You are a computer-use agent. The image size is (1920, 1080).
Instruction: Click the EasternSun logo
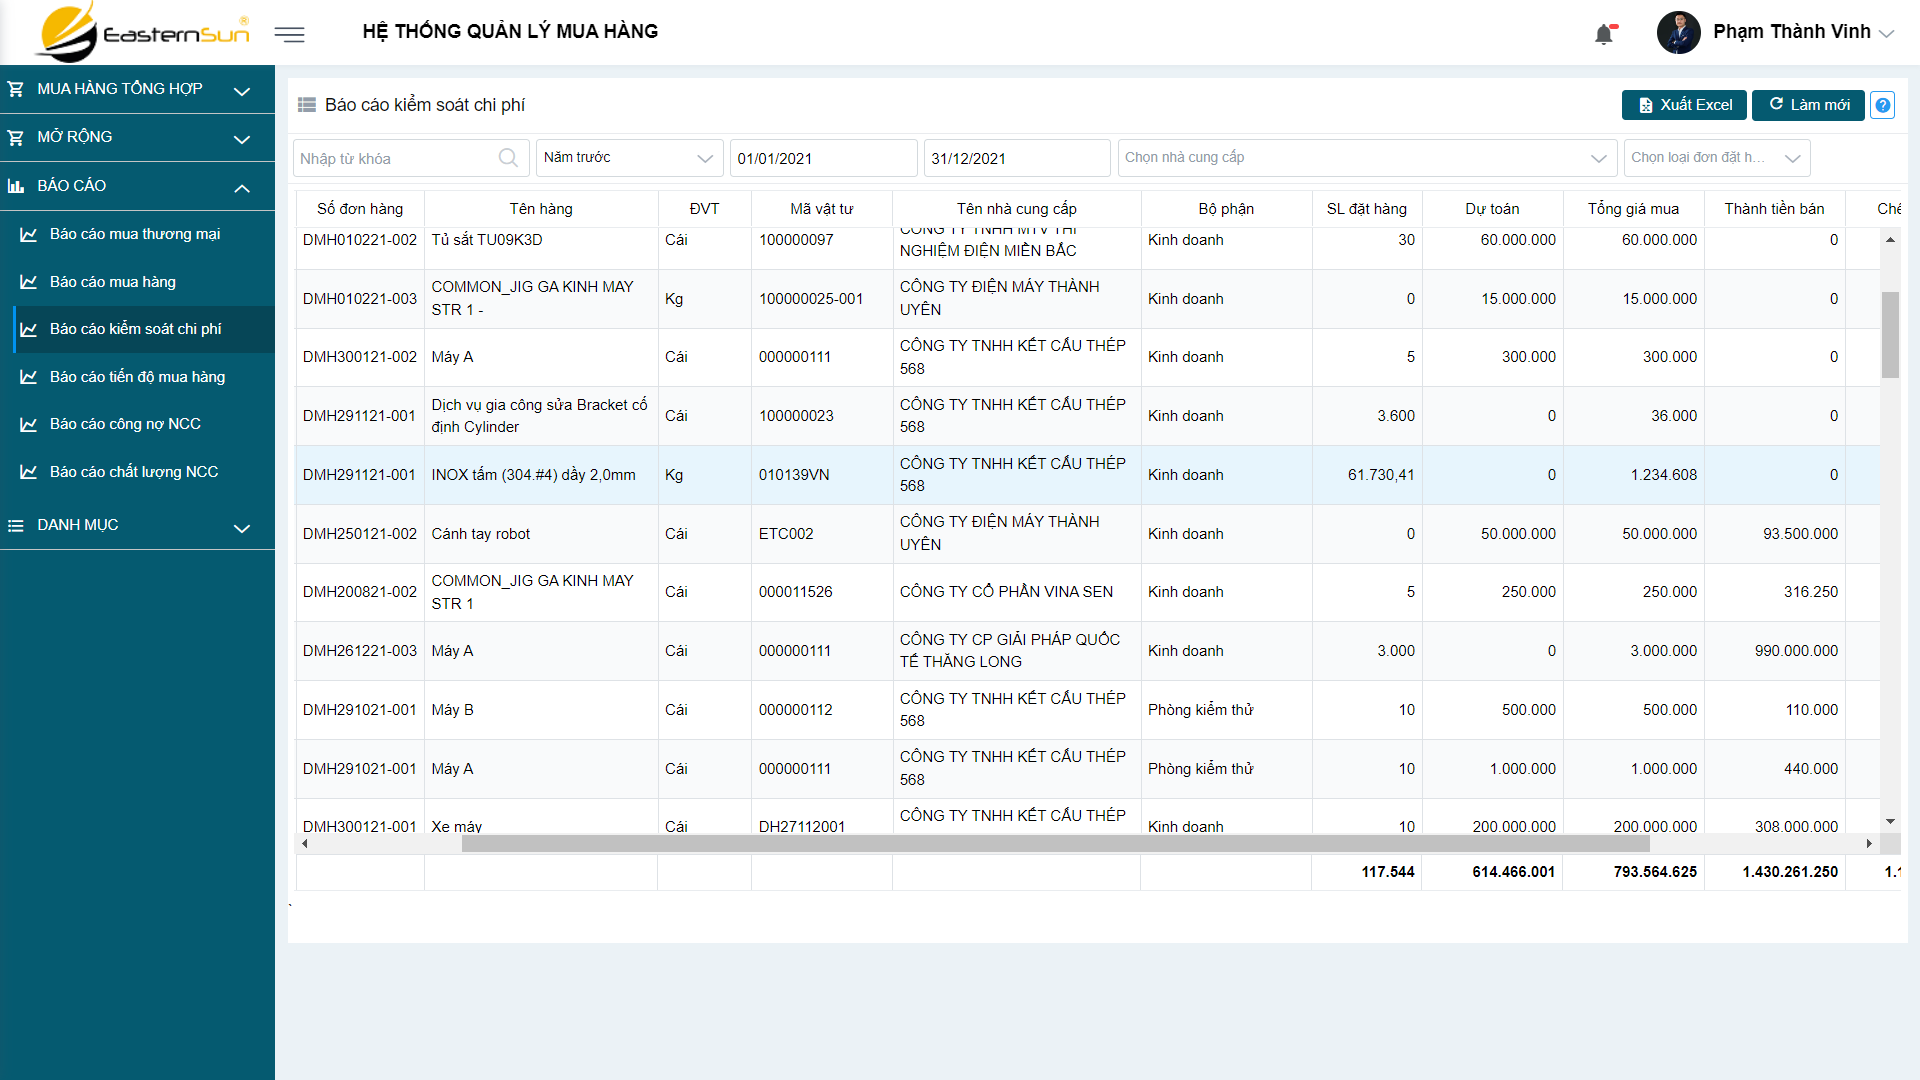[140, 33]
